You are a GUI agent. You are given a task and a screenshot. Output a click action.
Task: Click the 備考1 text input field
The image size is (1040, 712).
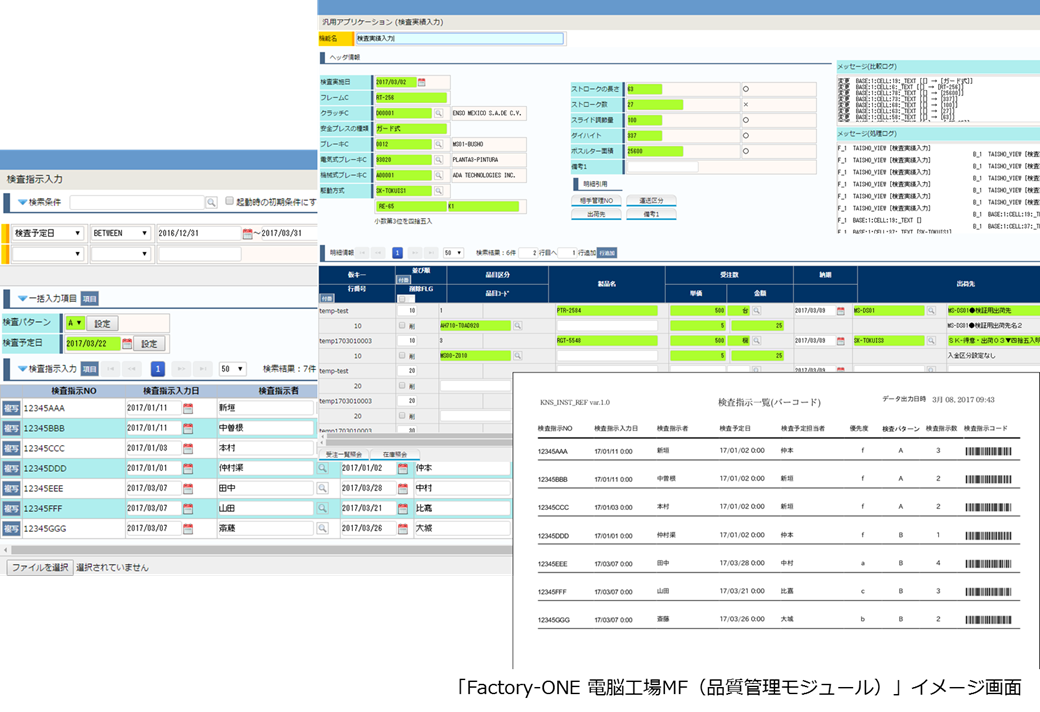pyautogui.click(x=663, y=167)
